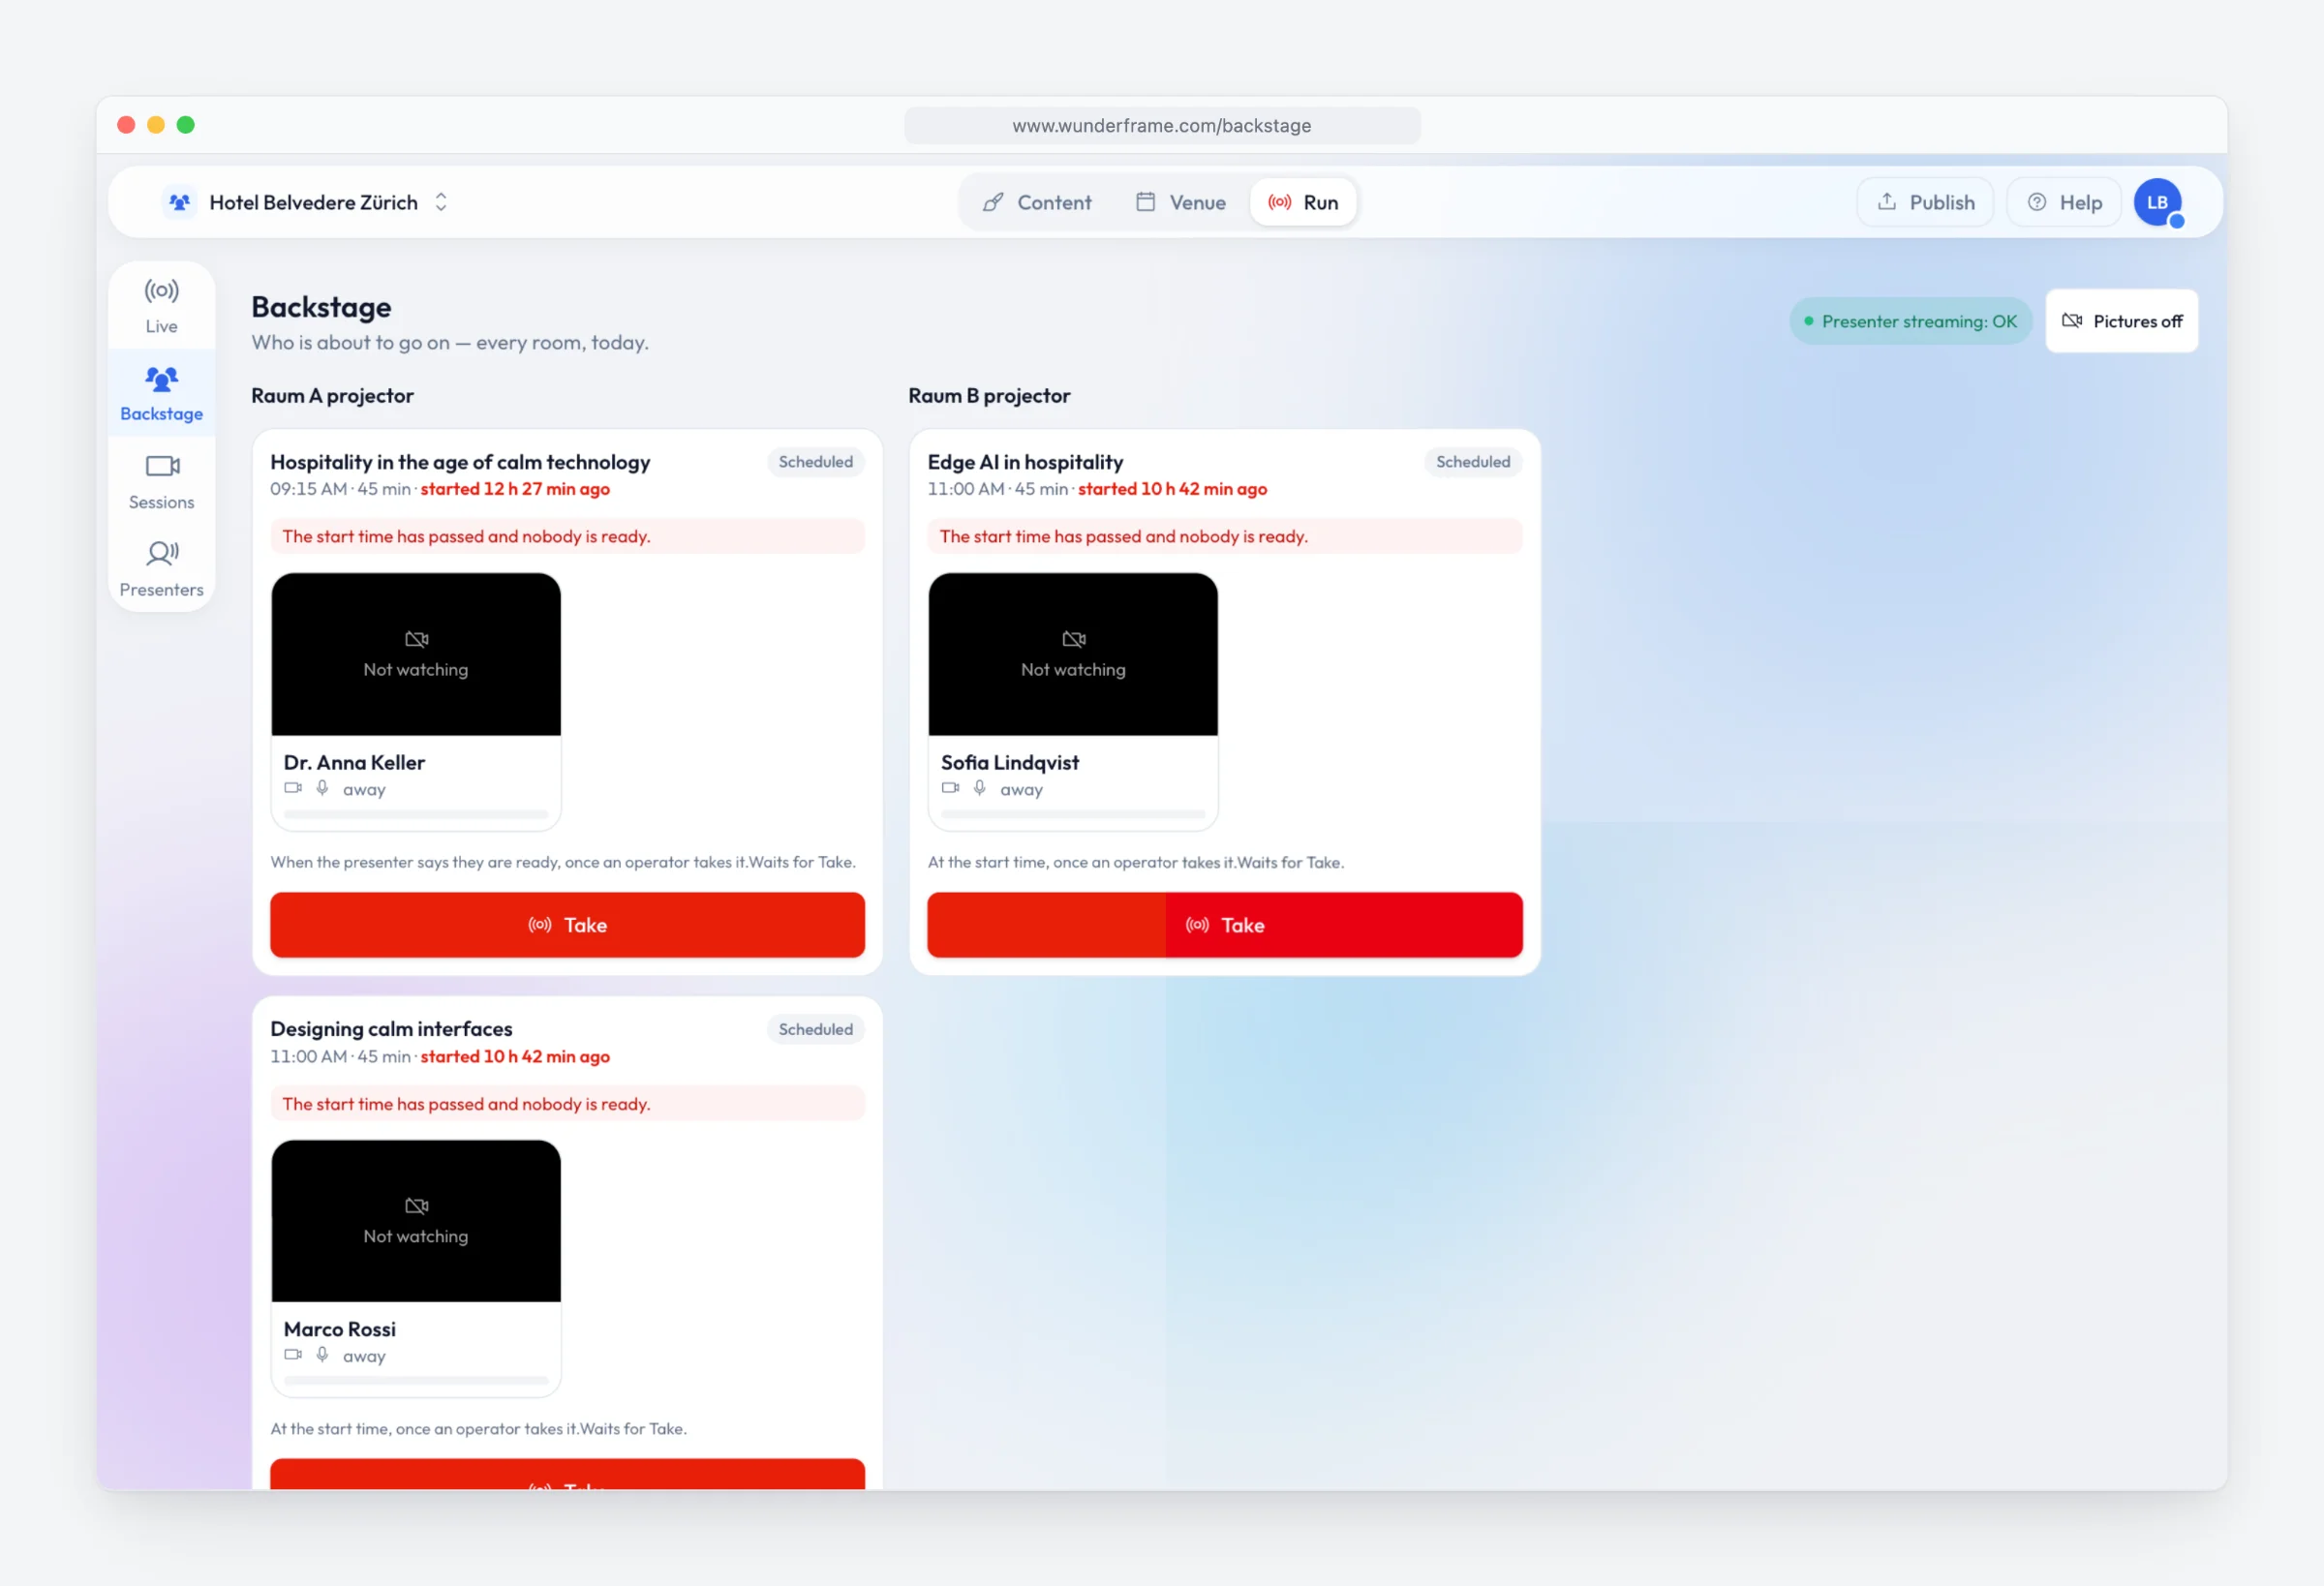Switch to the Content tab
Screen dimensions: 2324x1586
[x=1037, y=202]
